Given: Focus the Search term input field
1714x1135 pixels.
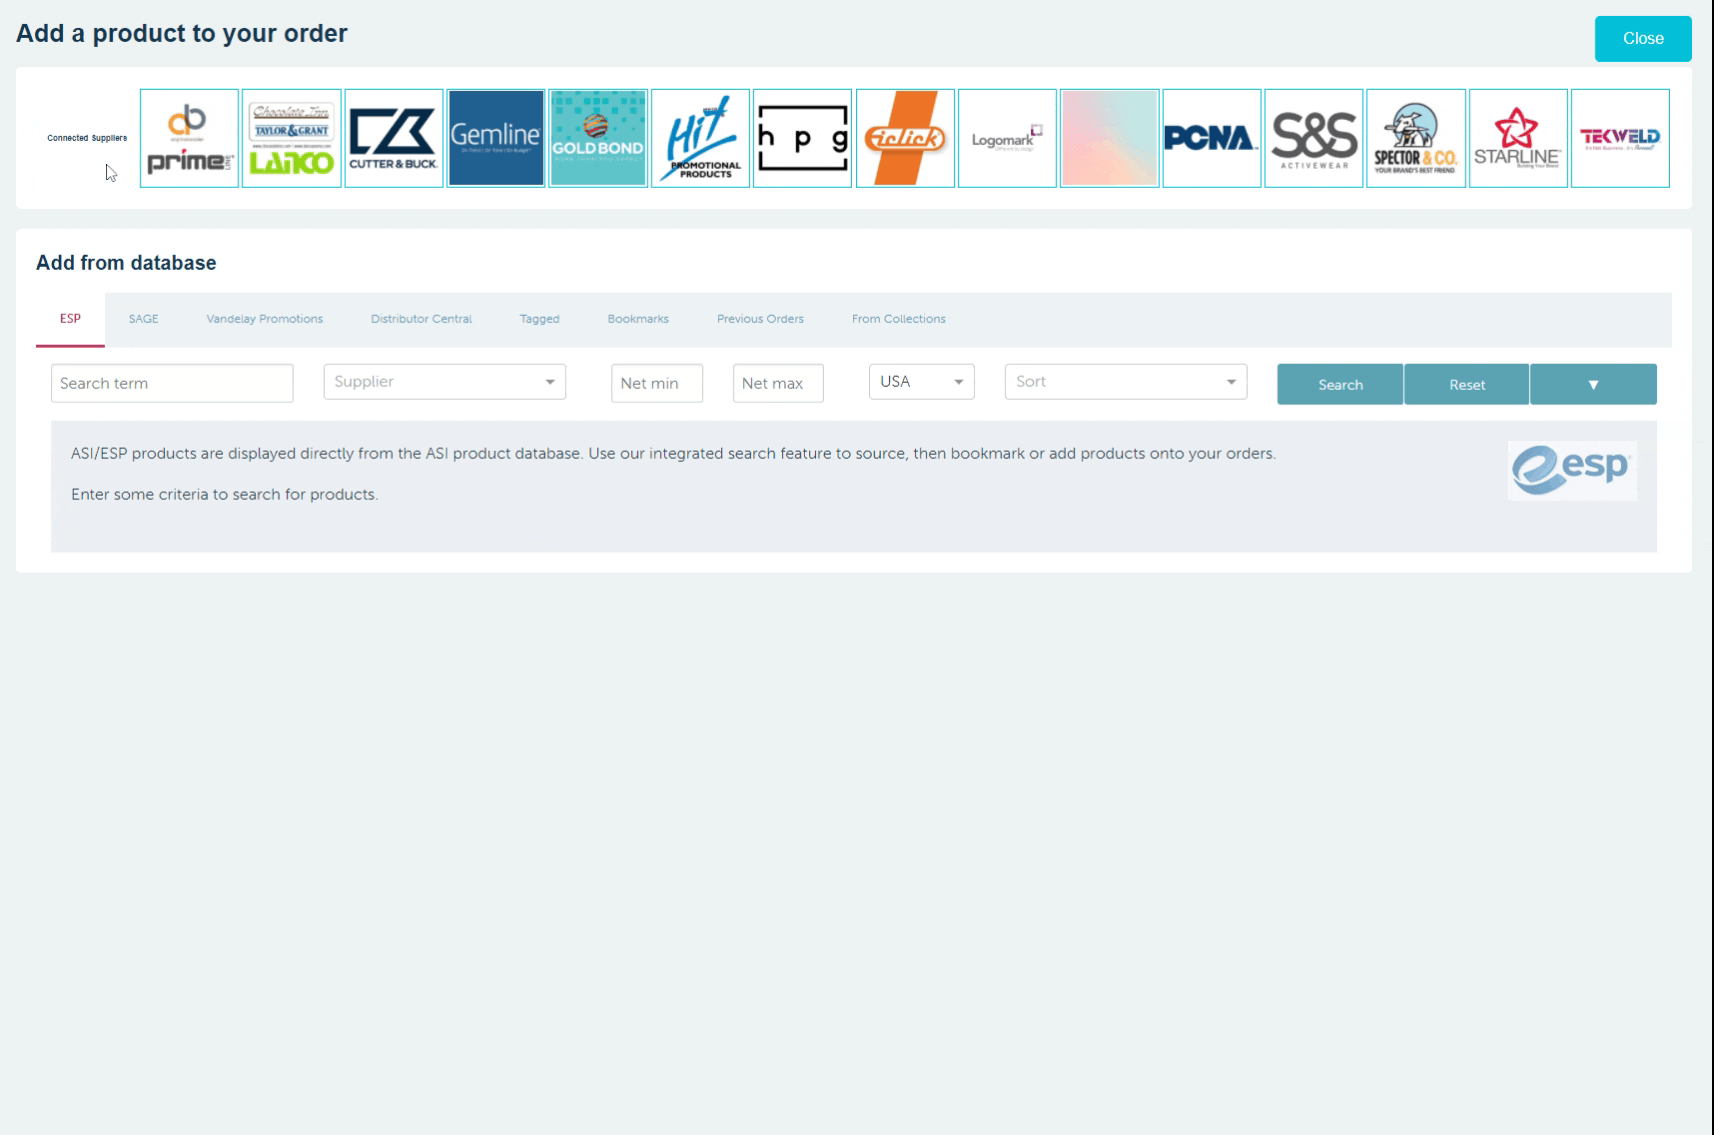Looking at the screenshot, I should click(172, 383).
